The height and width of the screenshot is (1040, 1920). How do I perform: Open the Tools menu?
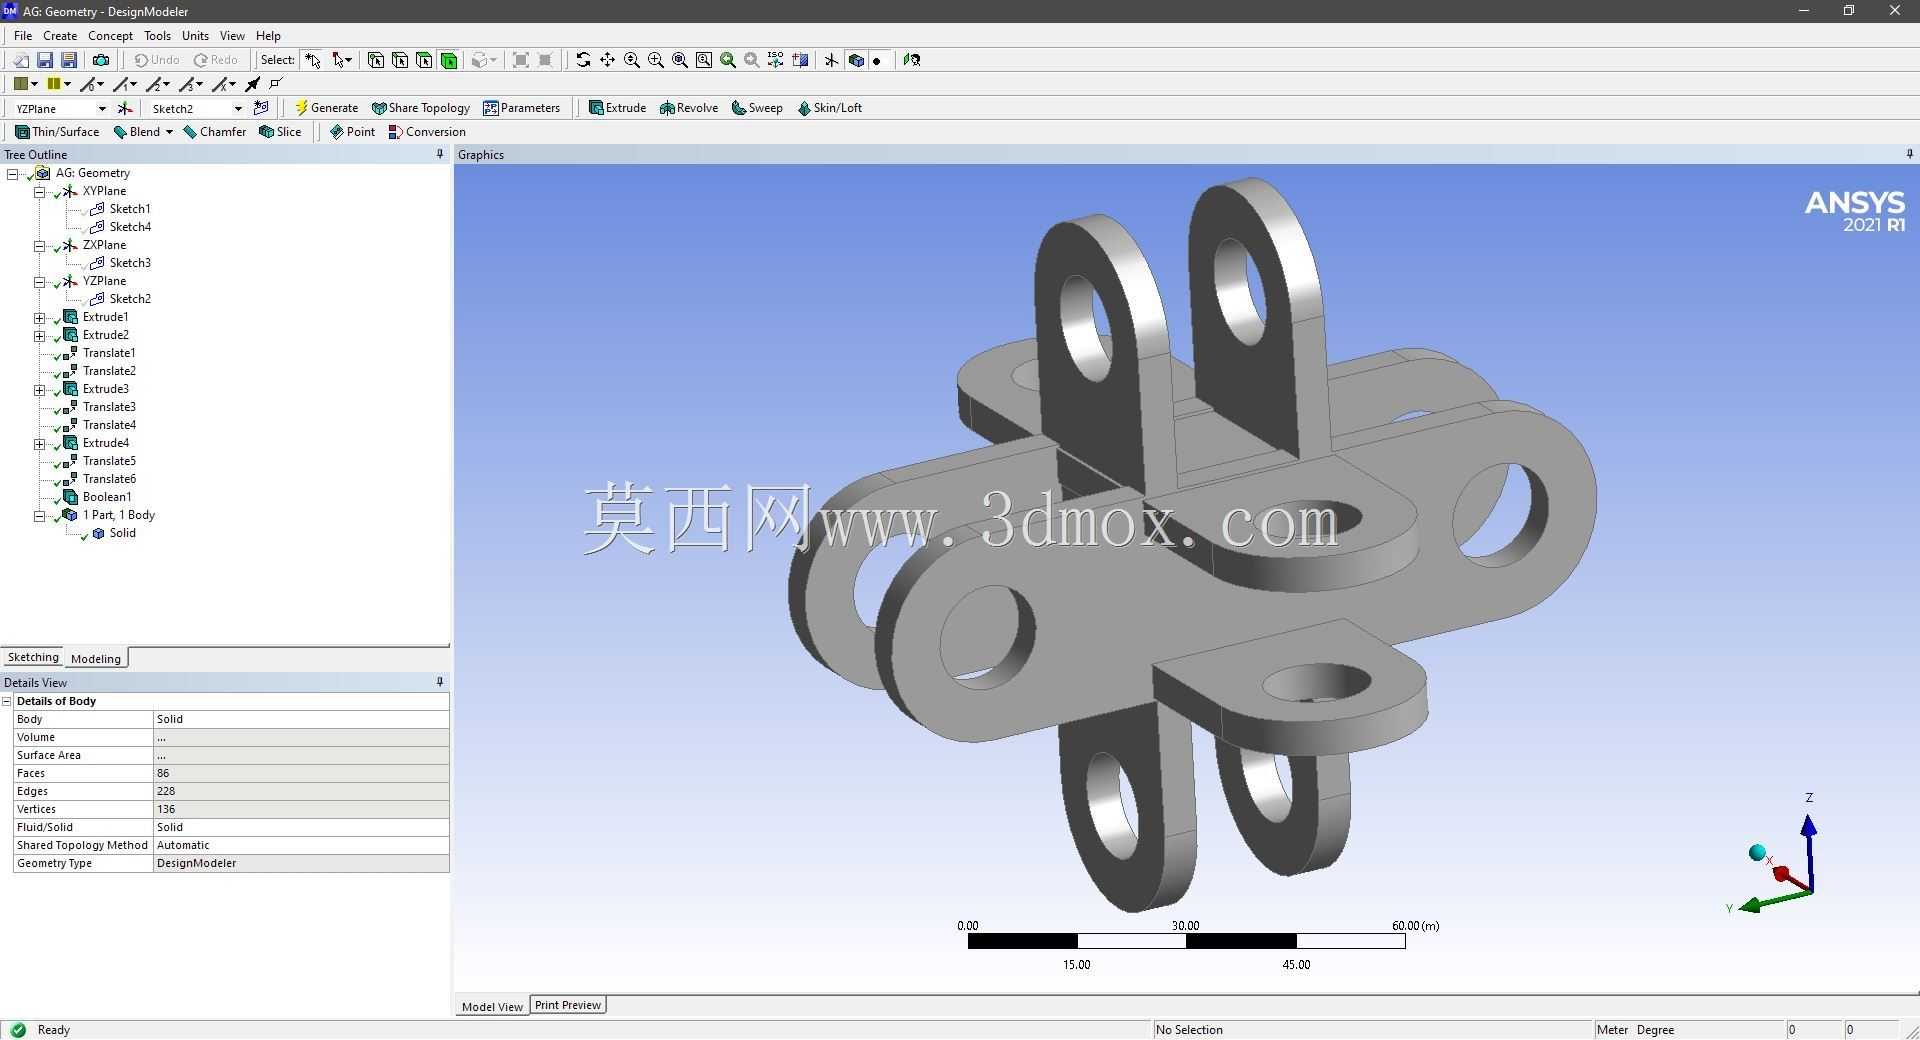pos(157,35)
